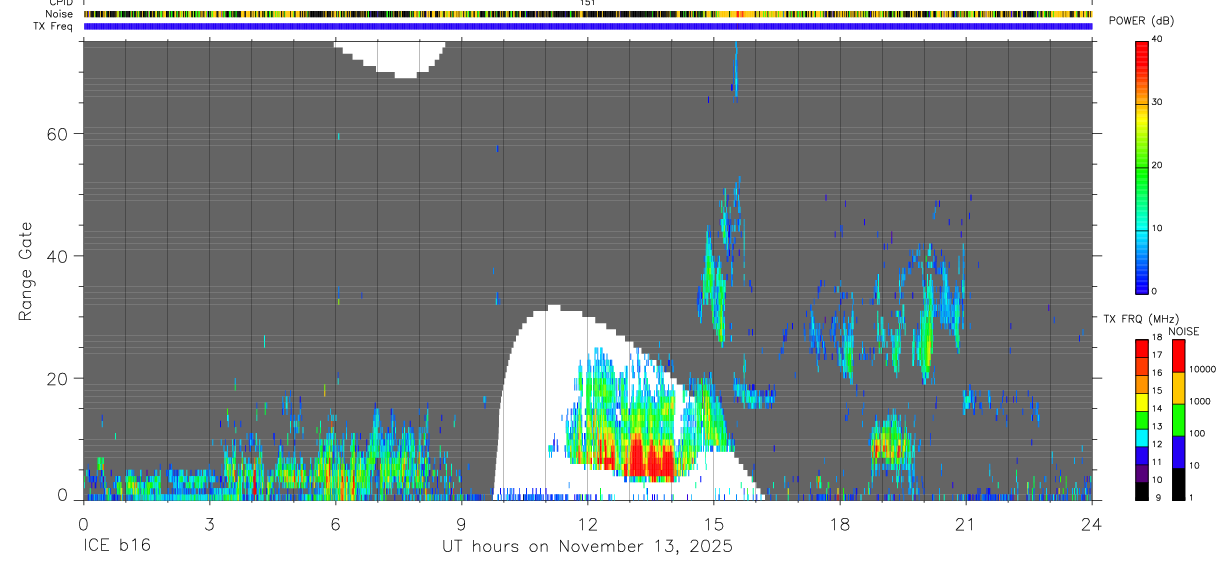Click the 1000 NOISE scale label

click(x=1199, y=401)
